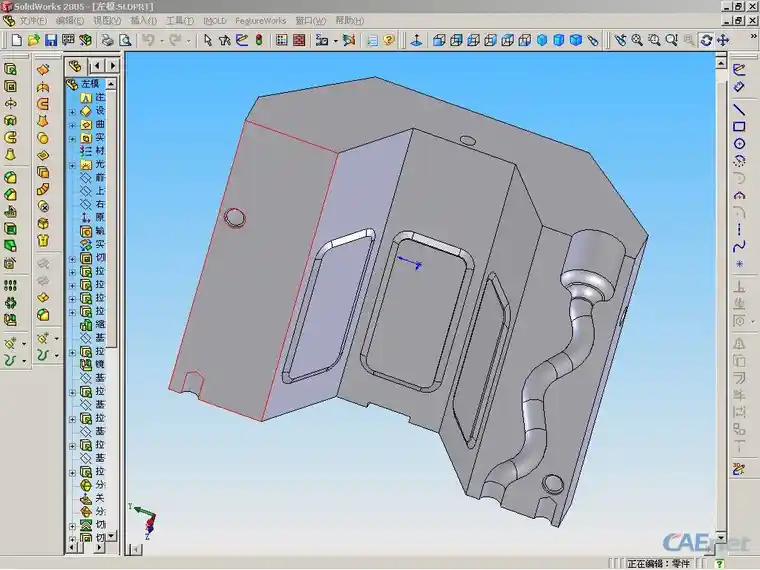Click the Undo arrow icon
The image size is (760, 570).
coord(148,40)
